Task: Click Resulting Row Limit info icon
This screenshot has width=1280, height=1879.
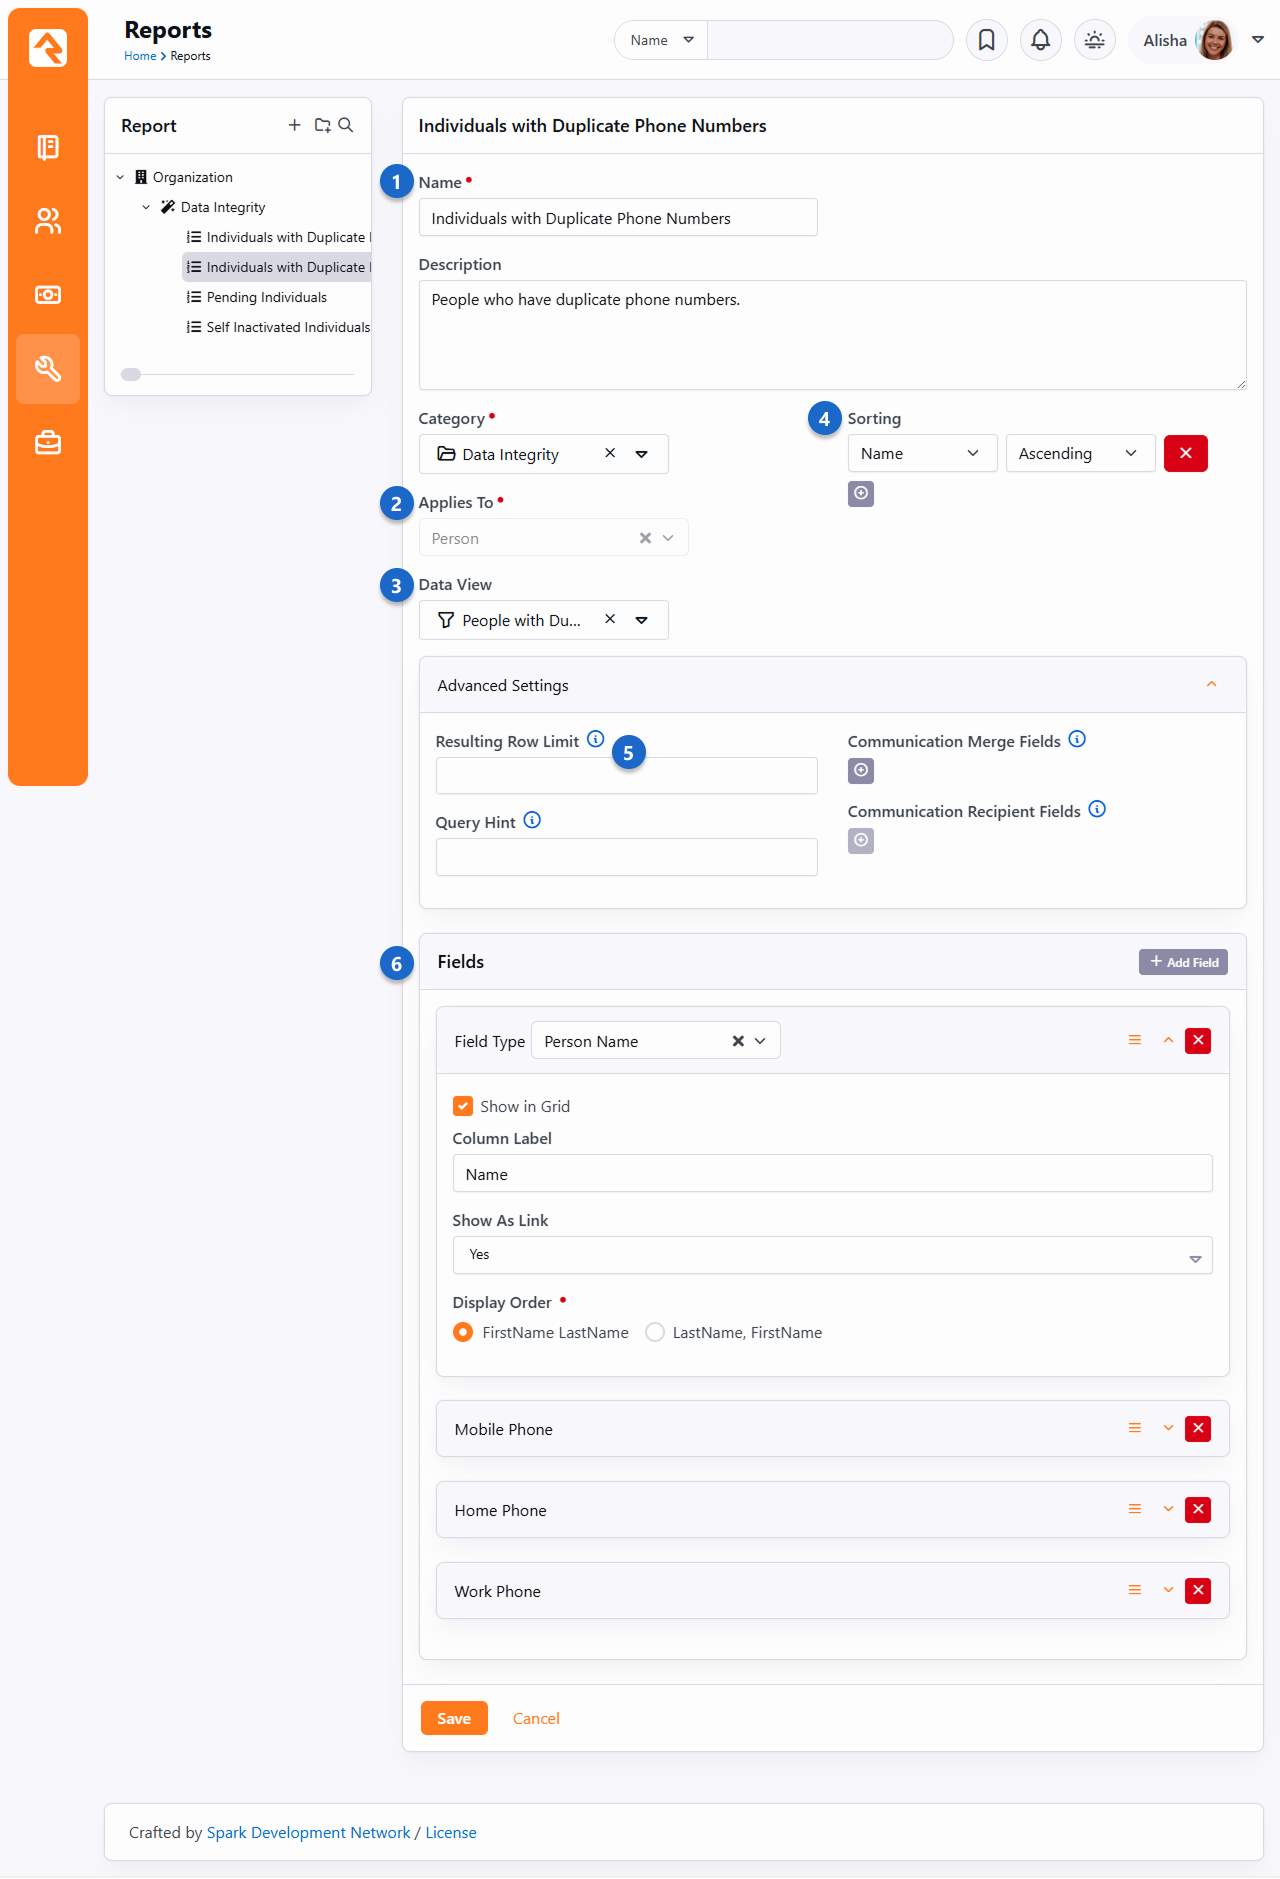Action: (x=595, y=739)
